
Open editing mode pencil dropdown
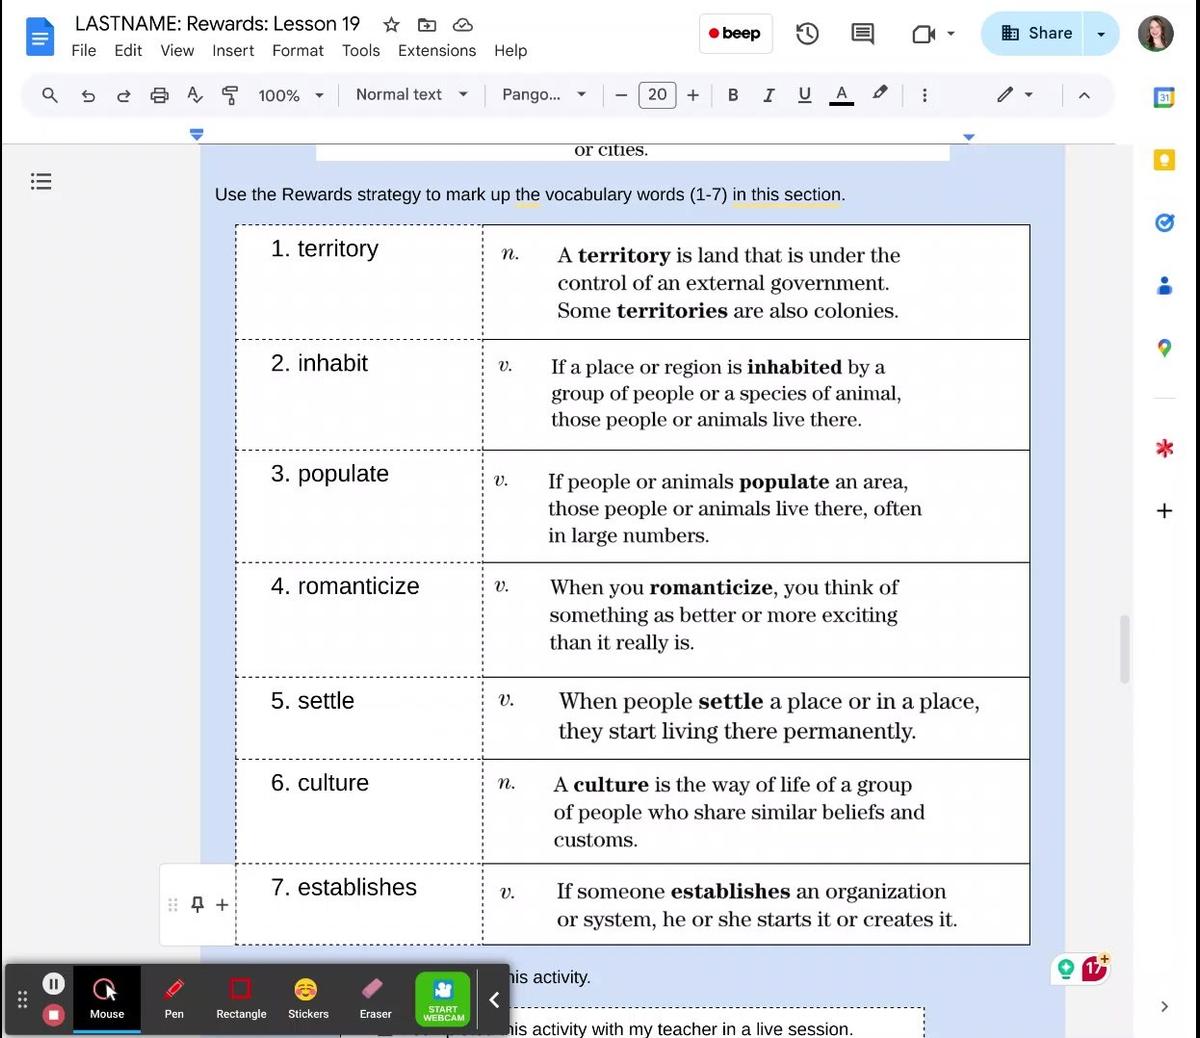pyautogui.click(x=1014, y=95)
